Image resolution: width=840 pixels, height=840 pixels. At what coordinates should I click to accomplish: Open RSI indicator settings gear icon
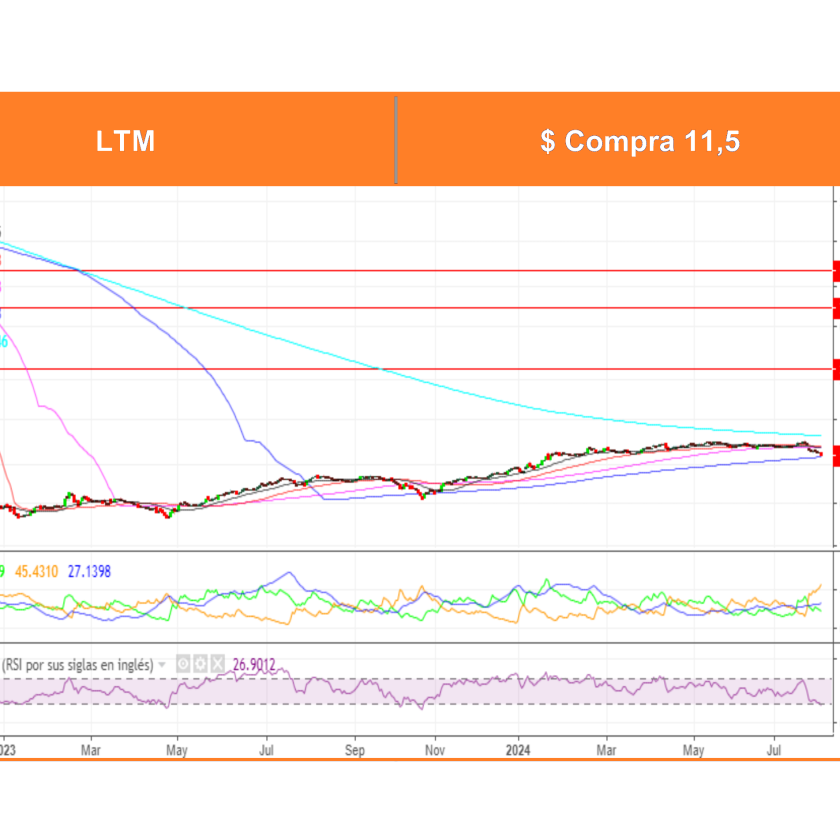[x=200, y=664]
